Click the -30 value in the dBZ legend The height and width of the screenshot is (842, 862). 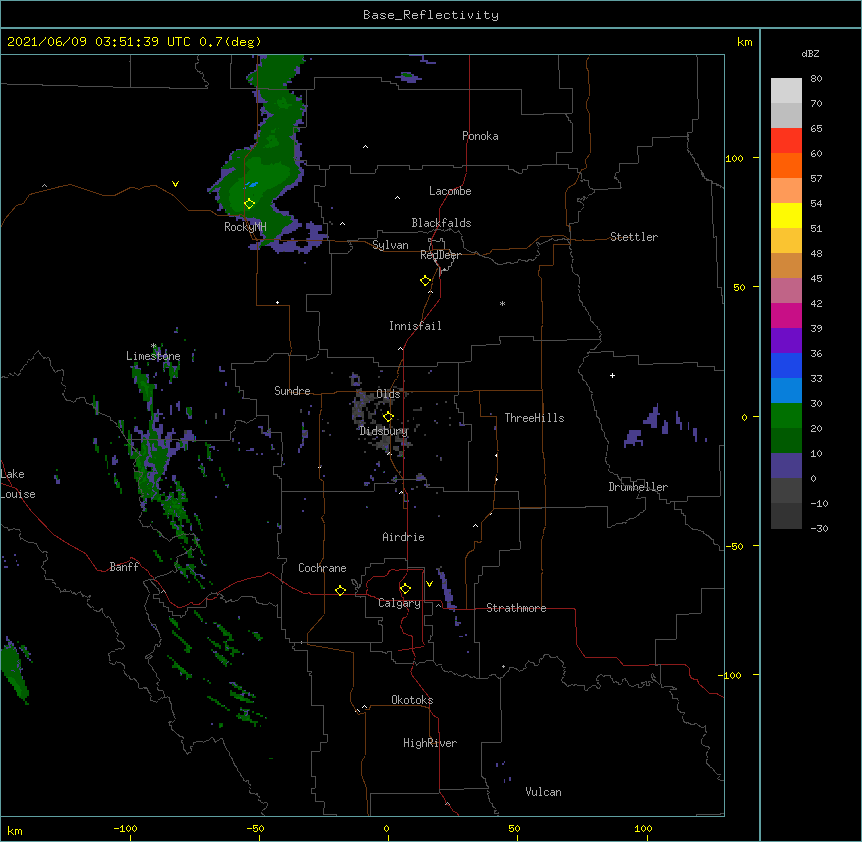[x=819, y=529]
